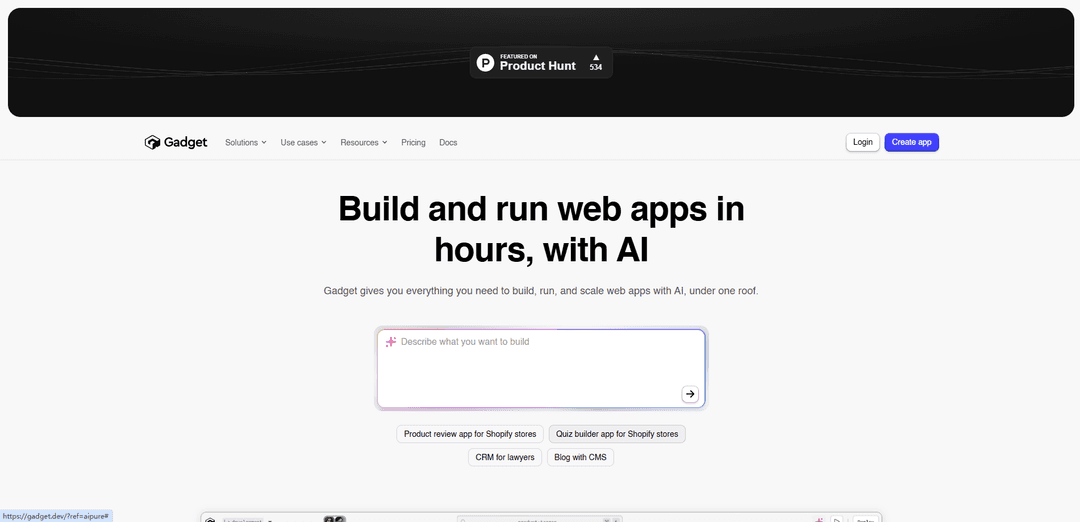Click the gadget.dev URL in status bar

pos(56,516)
